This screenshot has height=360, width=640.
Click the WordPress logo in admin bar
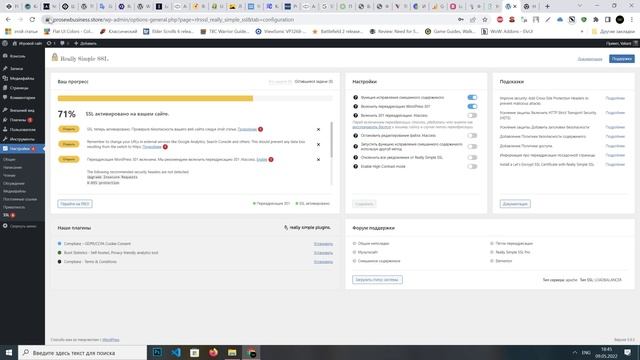click(5, 43)
